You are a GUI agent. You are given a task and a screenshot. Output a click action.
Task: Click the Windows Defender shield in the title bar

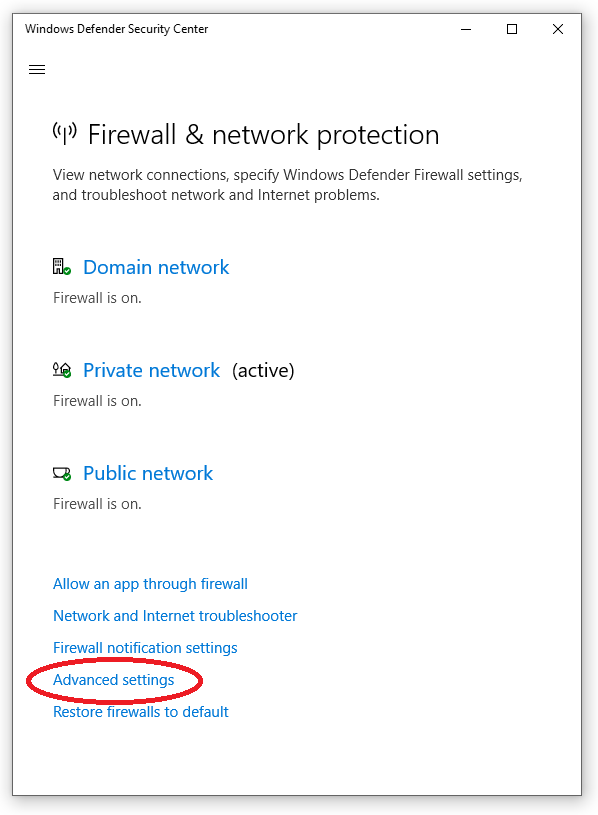28,29
